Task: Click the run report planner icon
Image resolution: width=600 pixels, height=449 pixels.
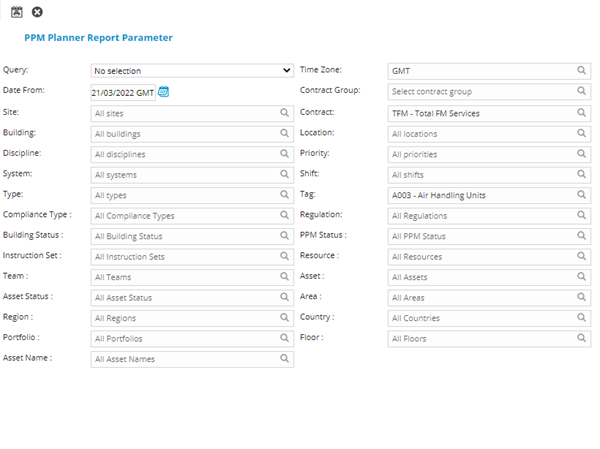Action: pyautogui.click(x=17, y=11)
